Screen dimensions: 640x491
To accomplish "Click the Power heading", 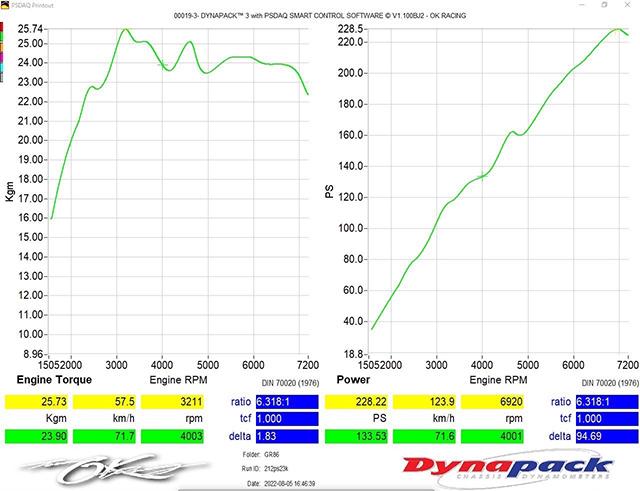I will click(353, 380).
